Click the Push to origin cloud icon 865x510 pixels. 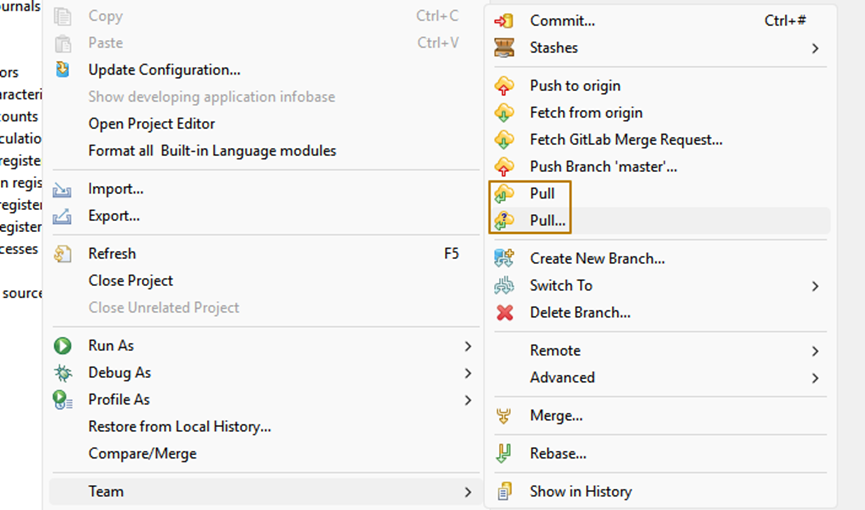pos(505,86)
